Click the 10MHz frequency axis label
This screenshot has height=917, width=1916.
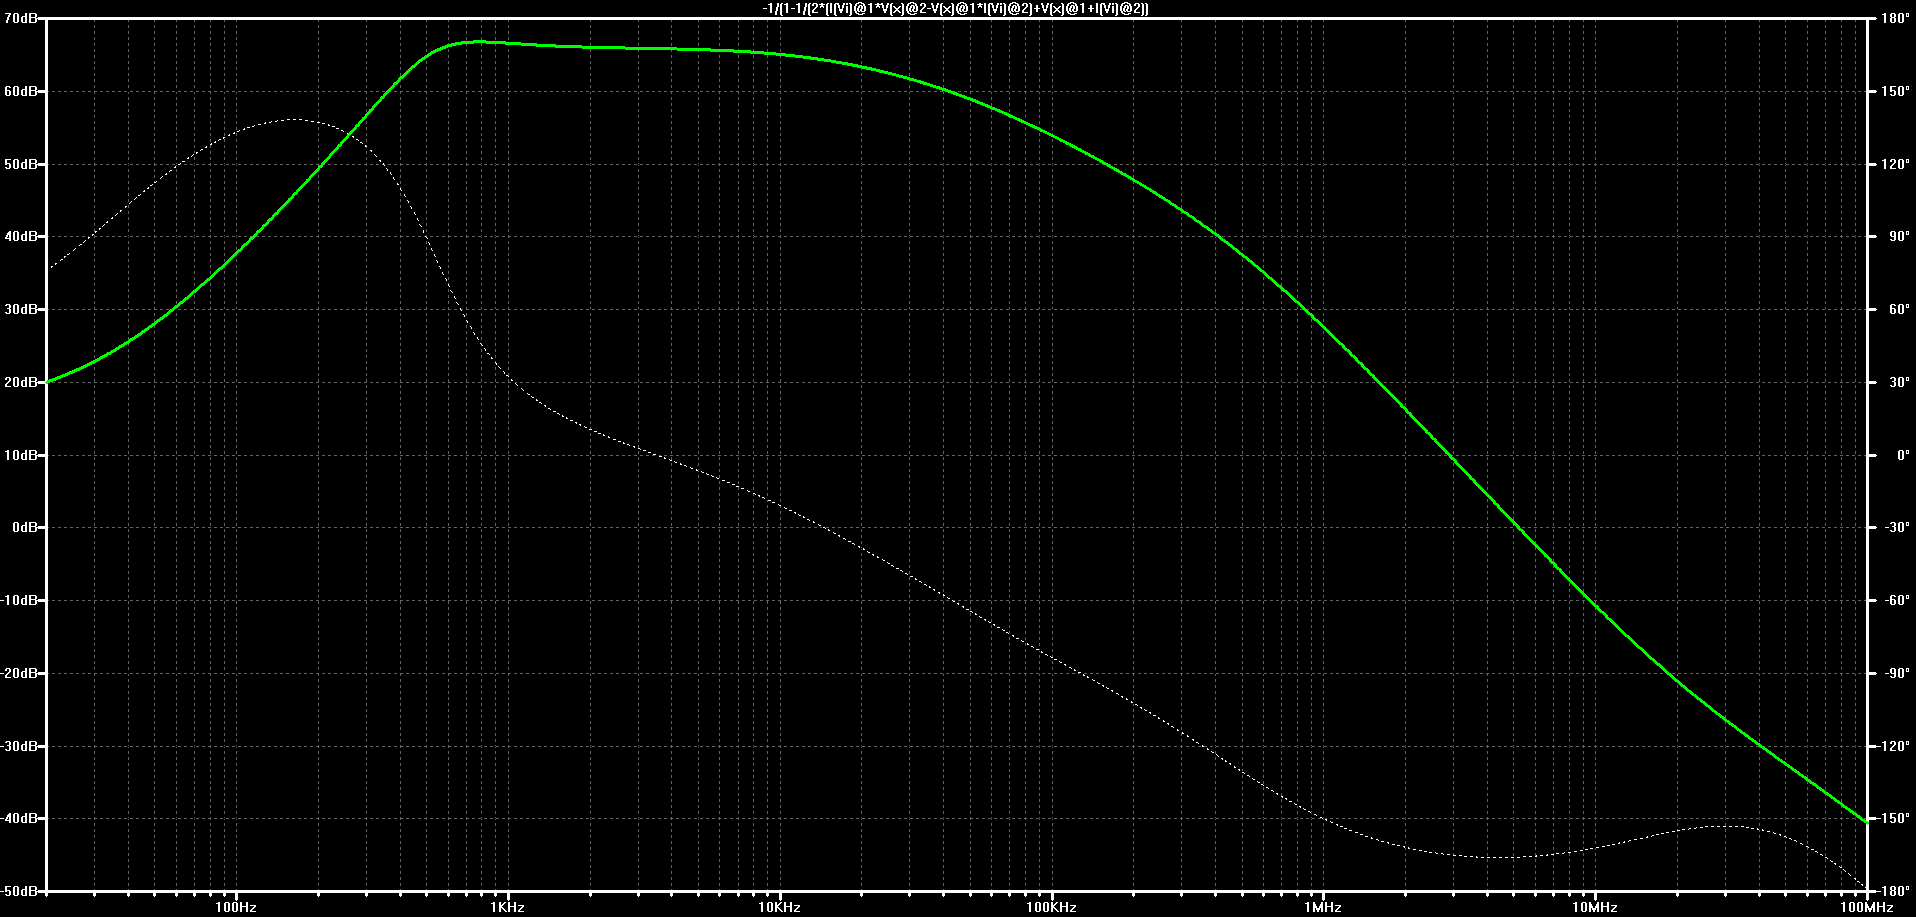[1594, 907]
